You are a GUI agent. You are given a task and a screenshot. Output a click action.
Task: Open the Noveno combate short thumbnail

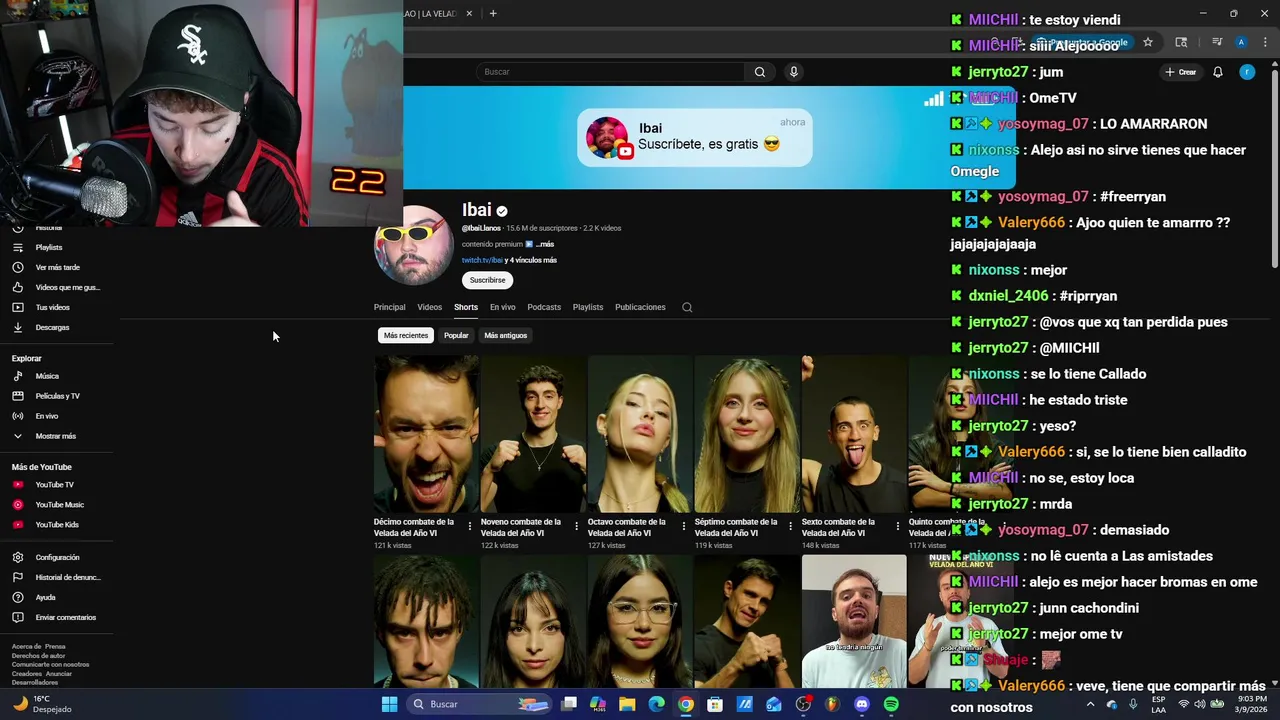click(x=533, y=434)
